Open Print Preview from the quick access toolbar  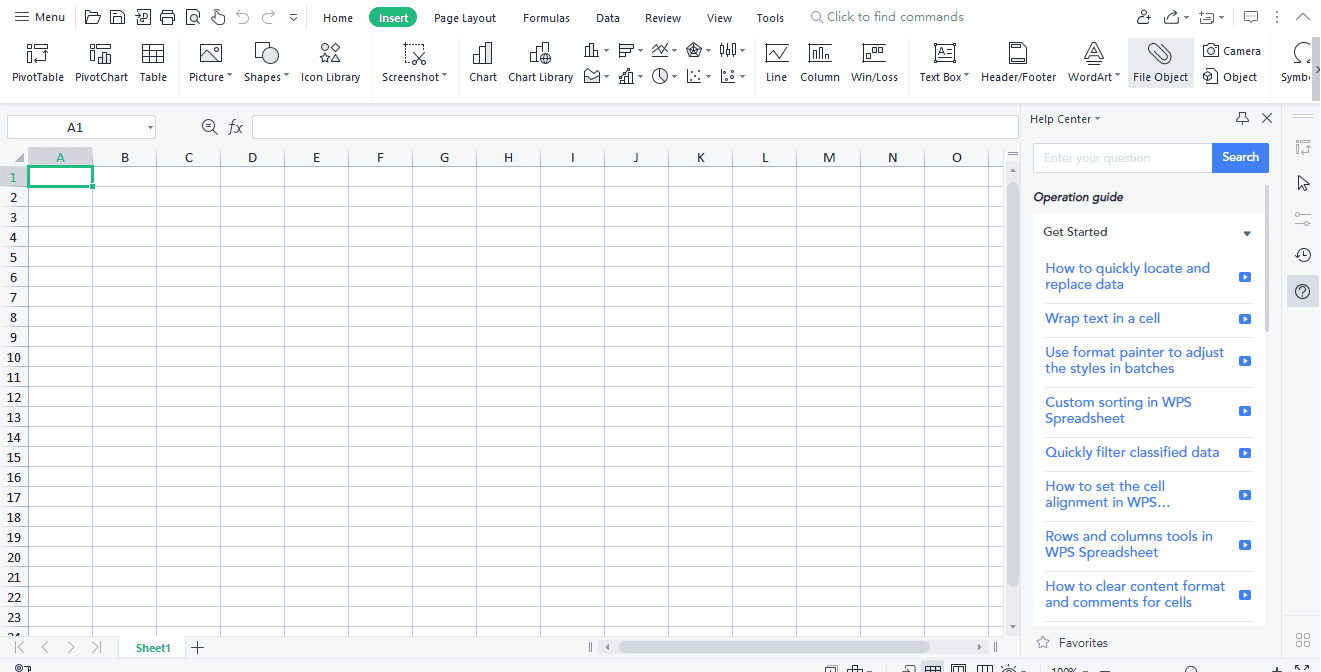192,17
